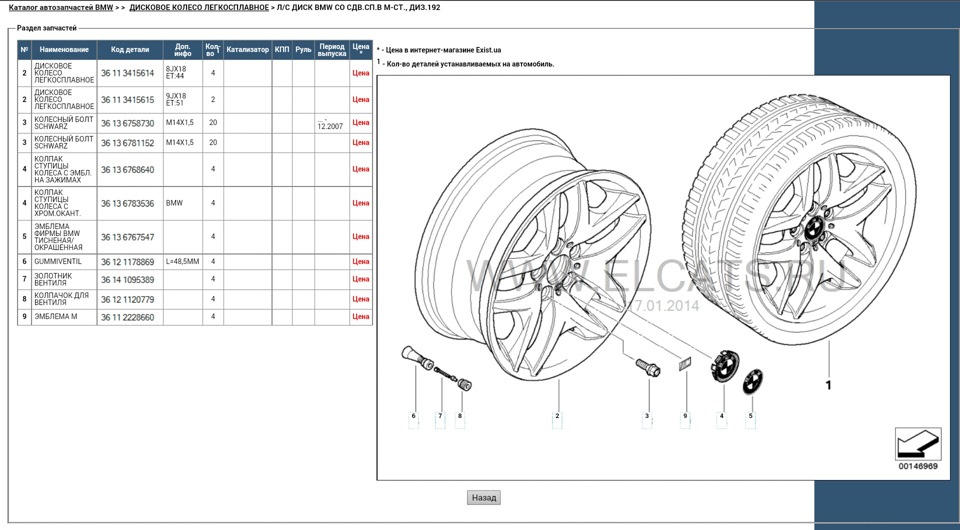Click the Руль column header

pyautogui.click(x=304, y=50)
